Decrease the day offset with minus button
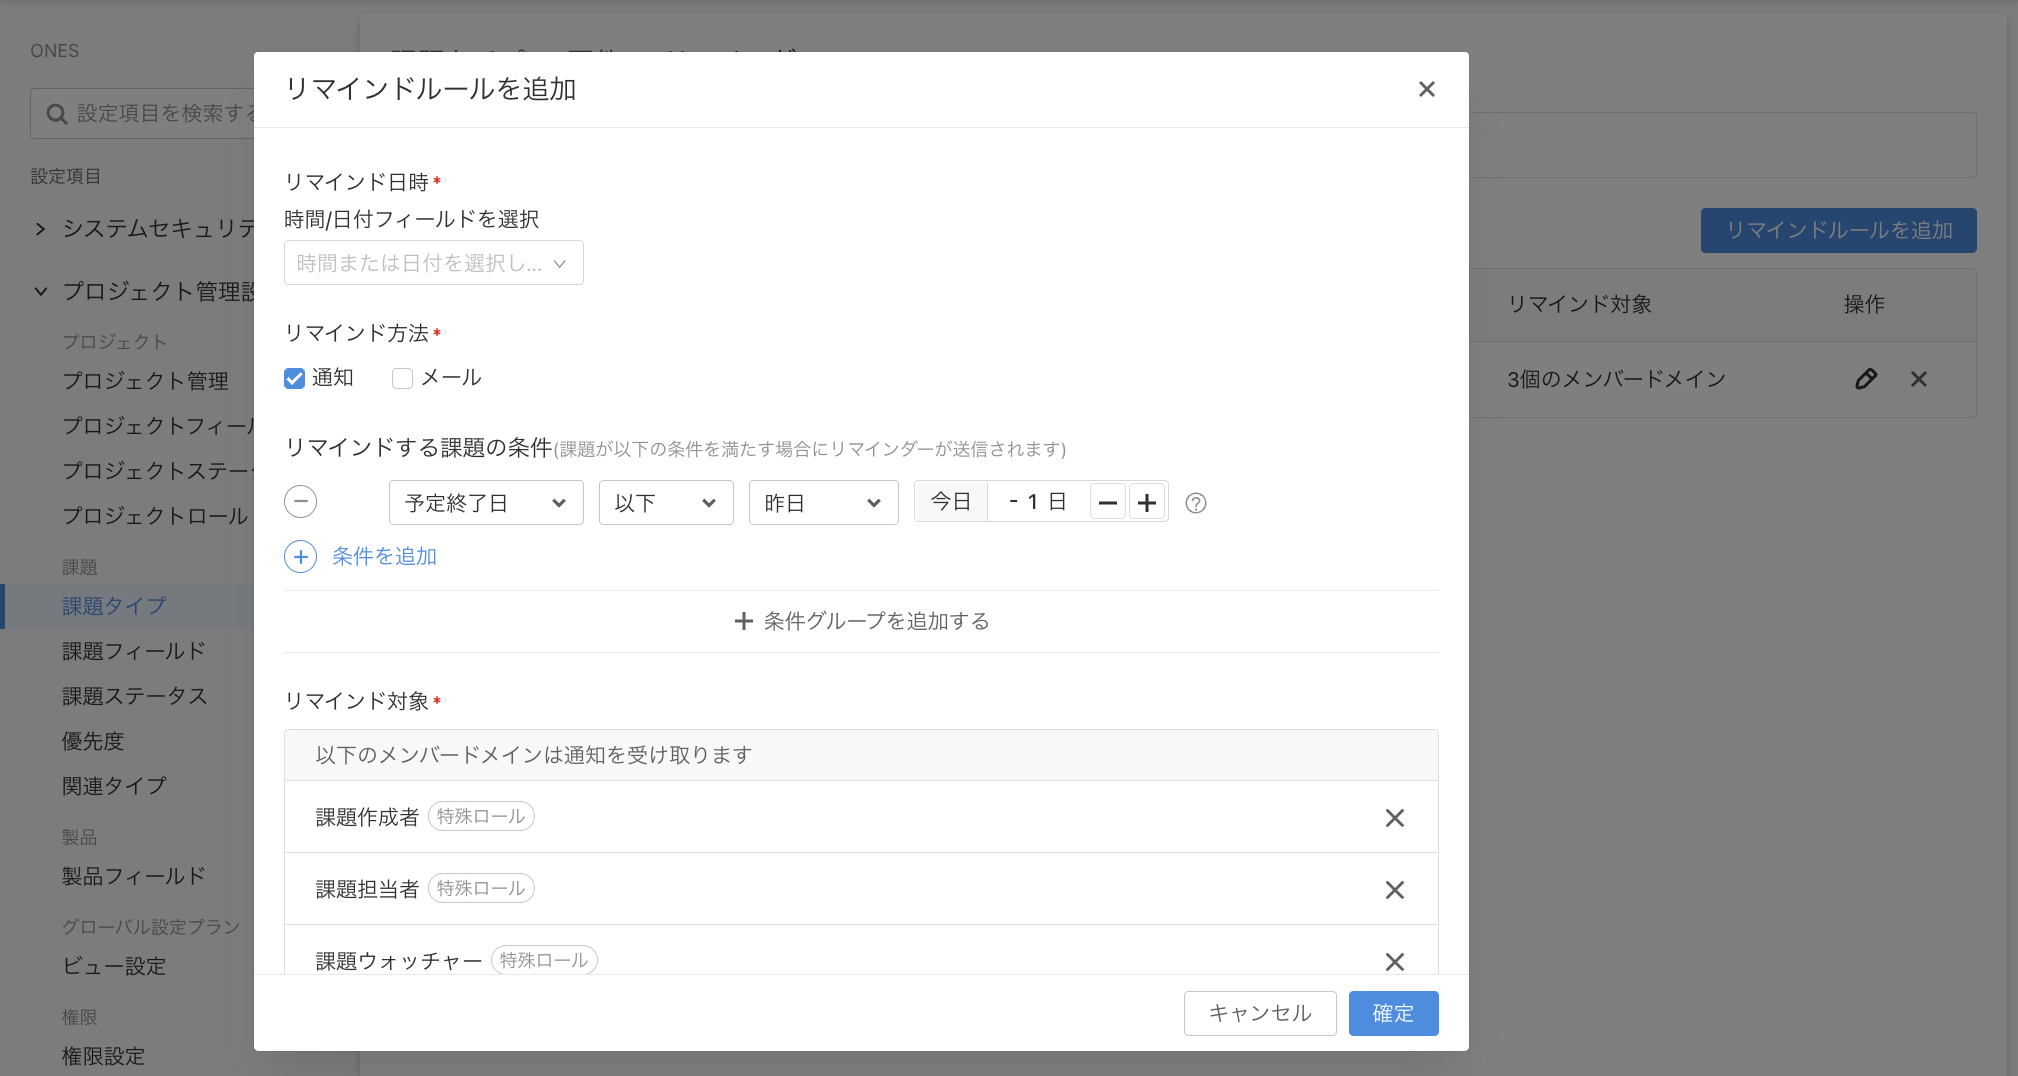This screenshot has width=2018, height=1076. pyautogui.click(x=1107, y=503)
